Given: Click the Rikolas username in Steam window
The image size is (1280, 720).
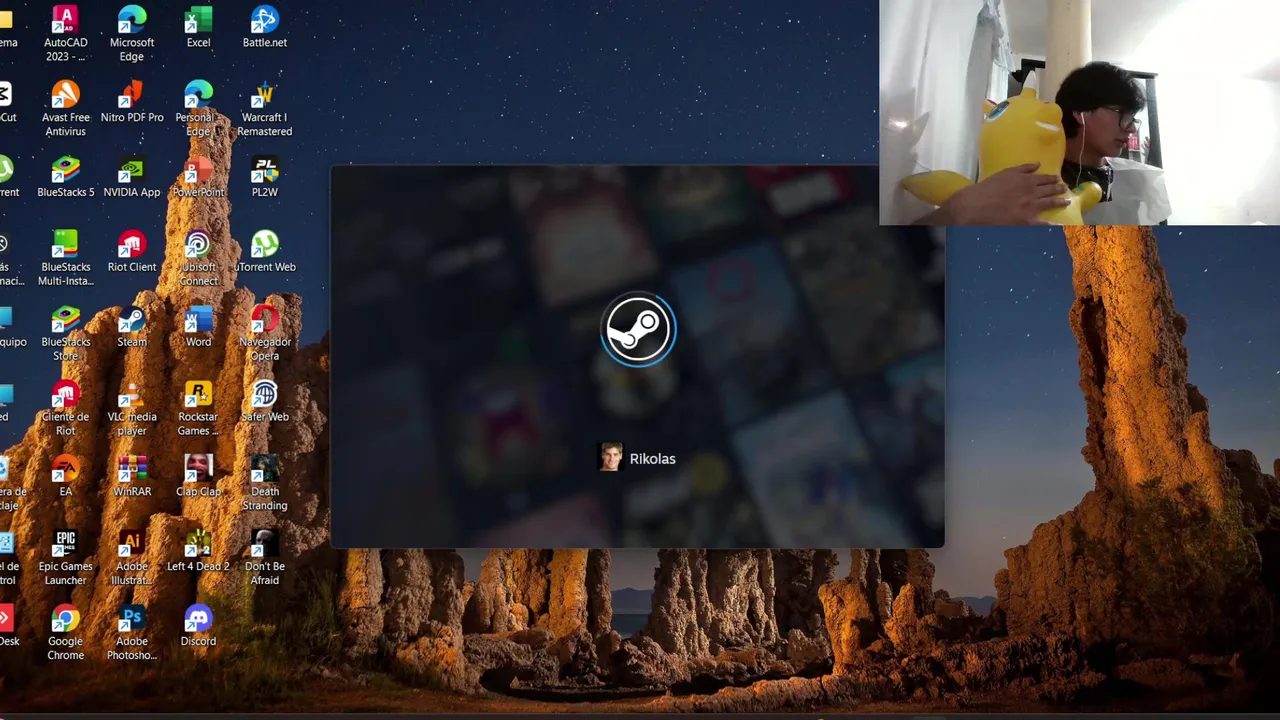Looking at the screenshot, I should (x=652, y=459).
